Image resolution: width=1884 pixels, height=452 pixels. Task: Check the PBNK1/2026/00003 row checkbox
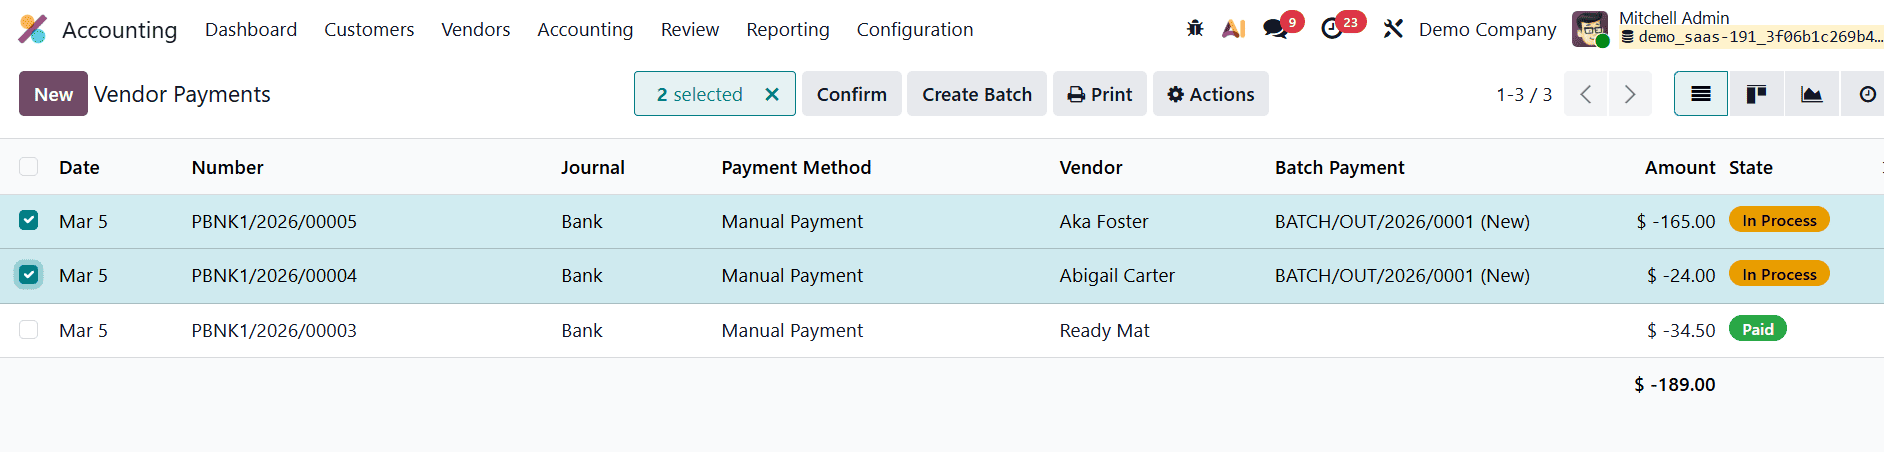pyautogui.click(x=29, y=330)
